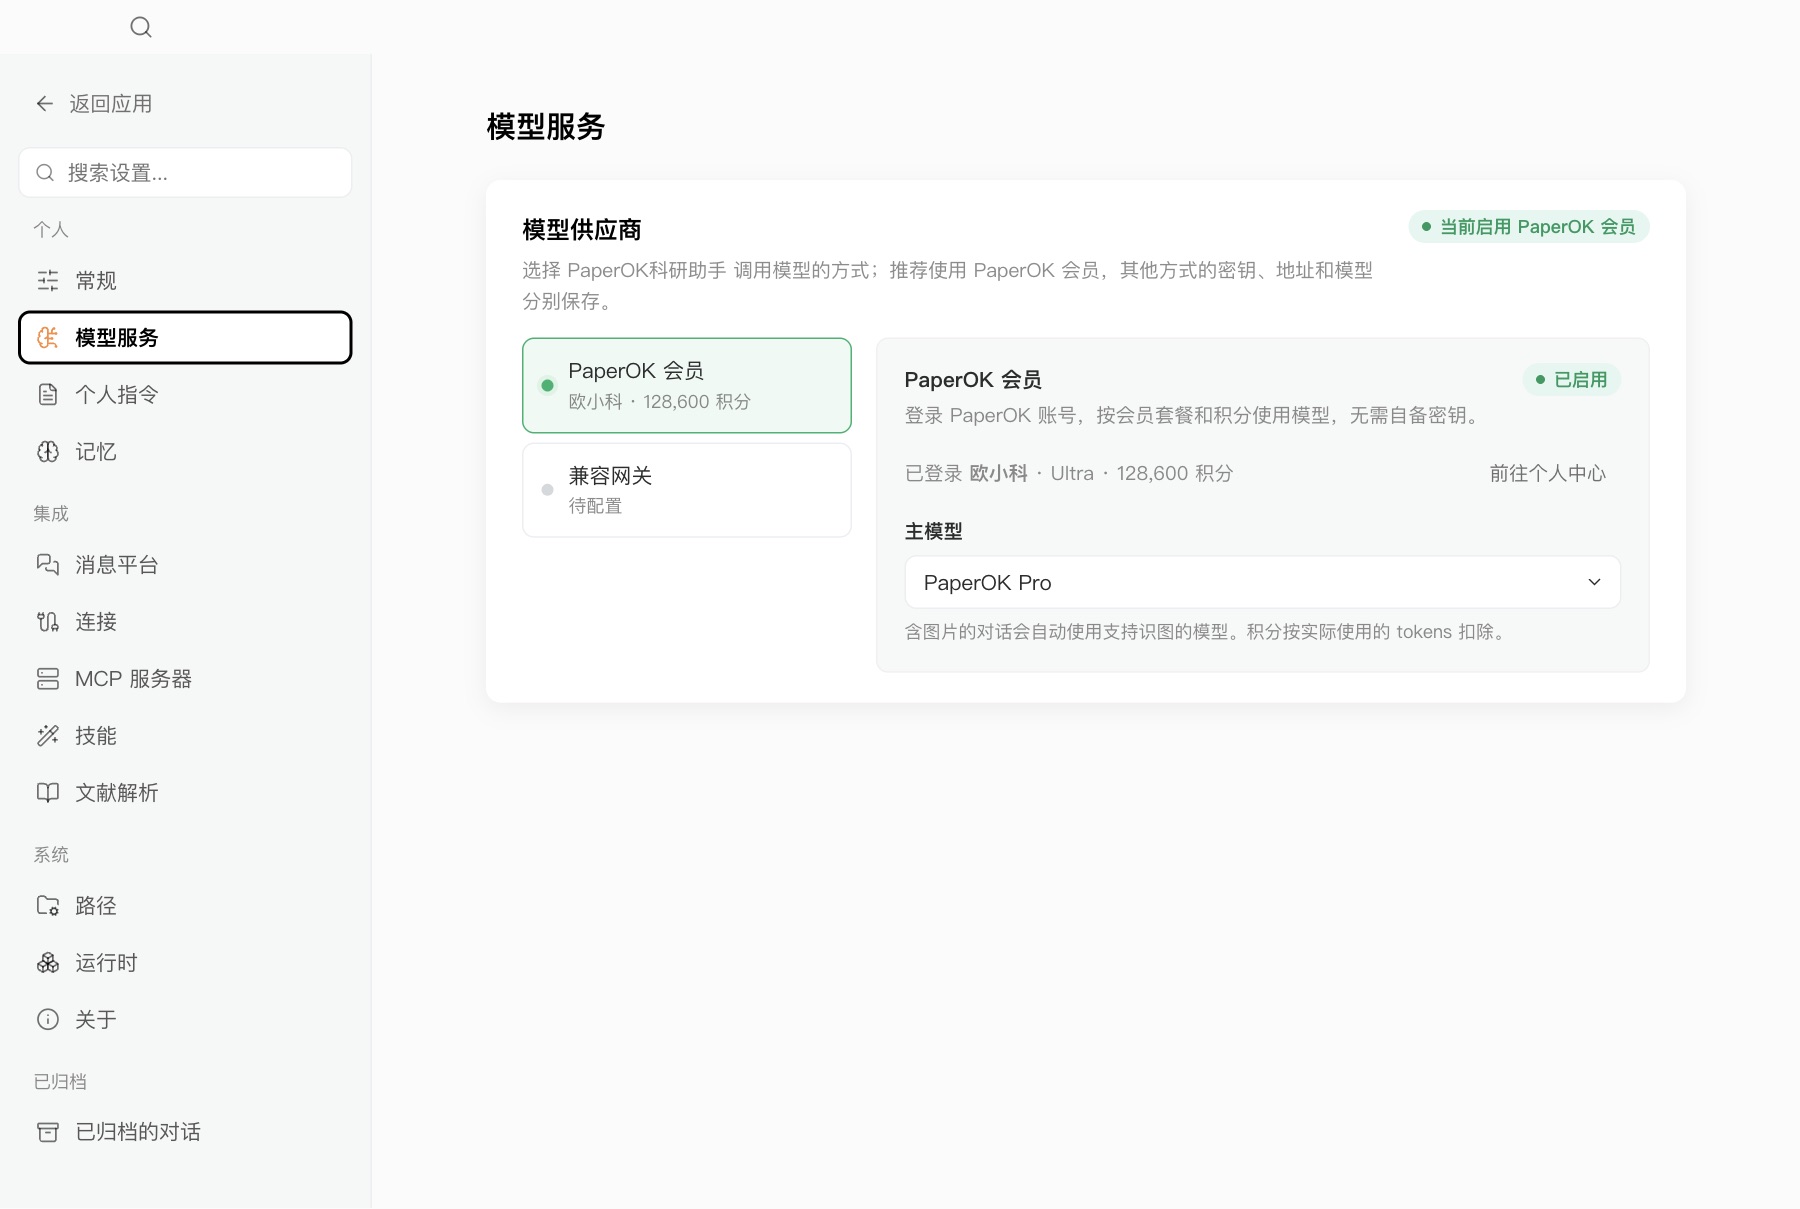Click the document icon for 个人指令

coord(48,395)
